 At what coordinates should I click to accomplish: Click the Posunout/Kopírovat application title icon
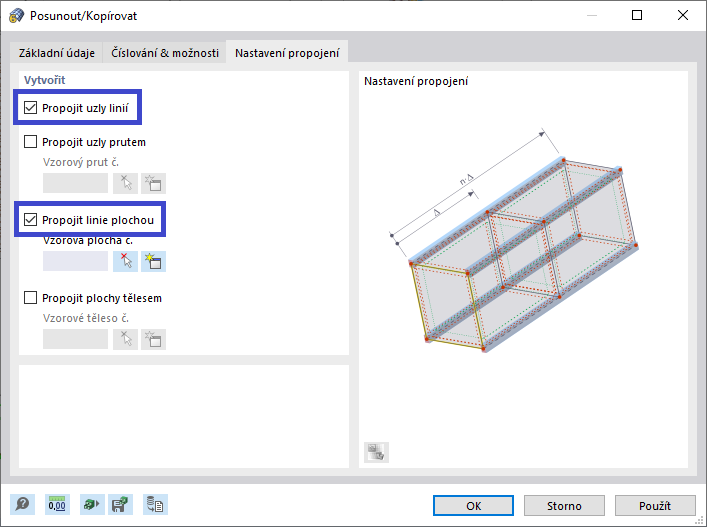16,16
